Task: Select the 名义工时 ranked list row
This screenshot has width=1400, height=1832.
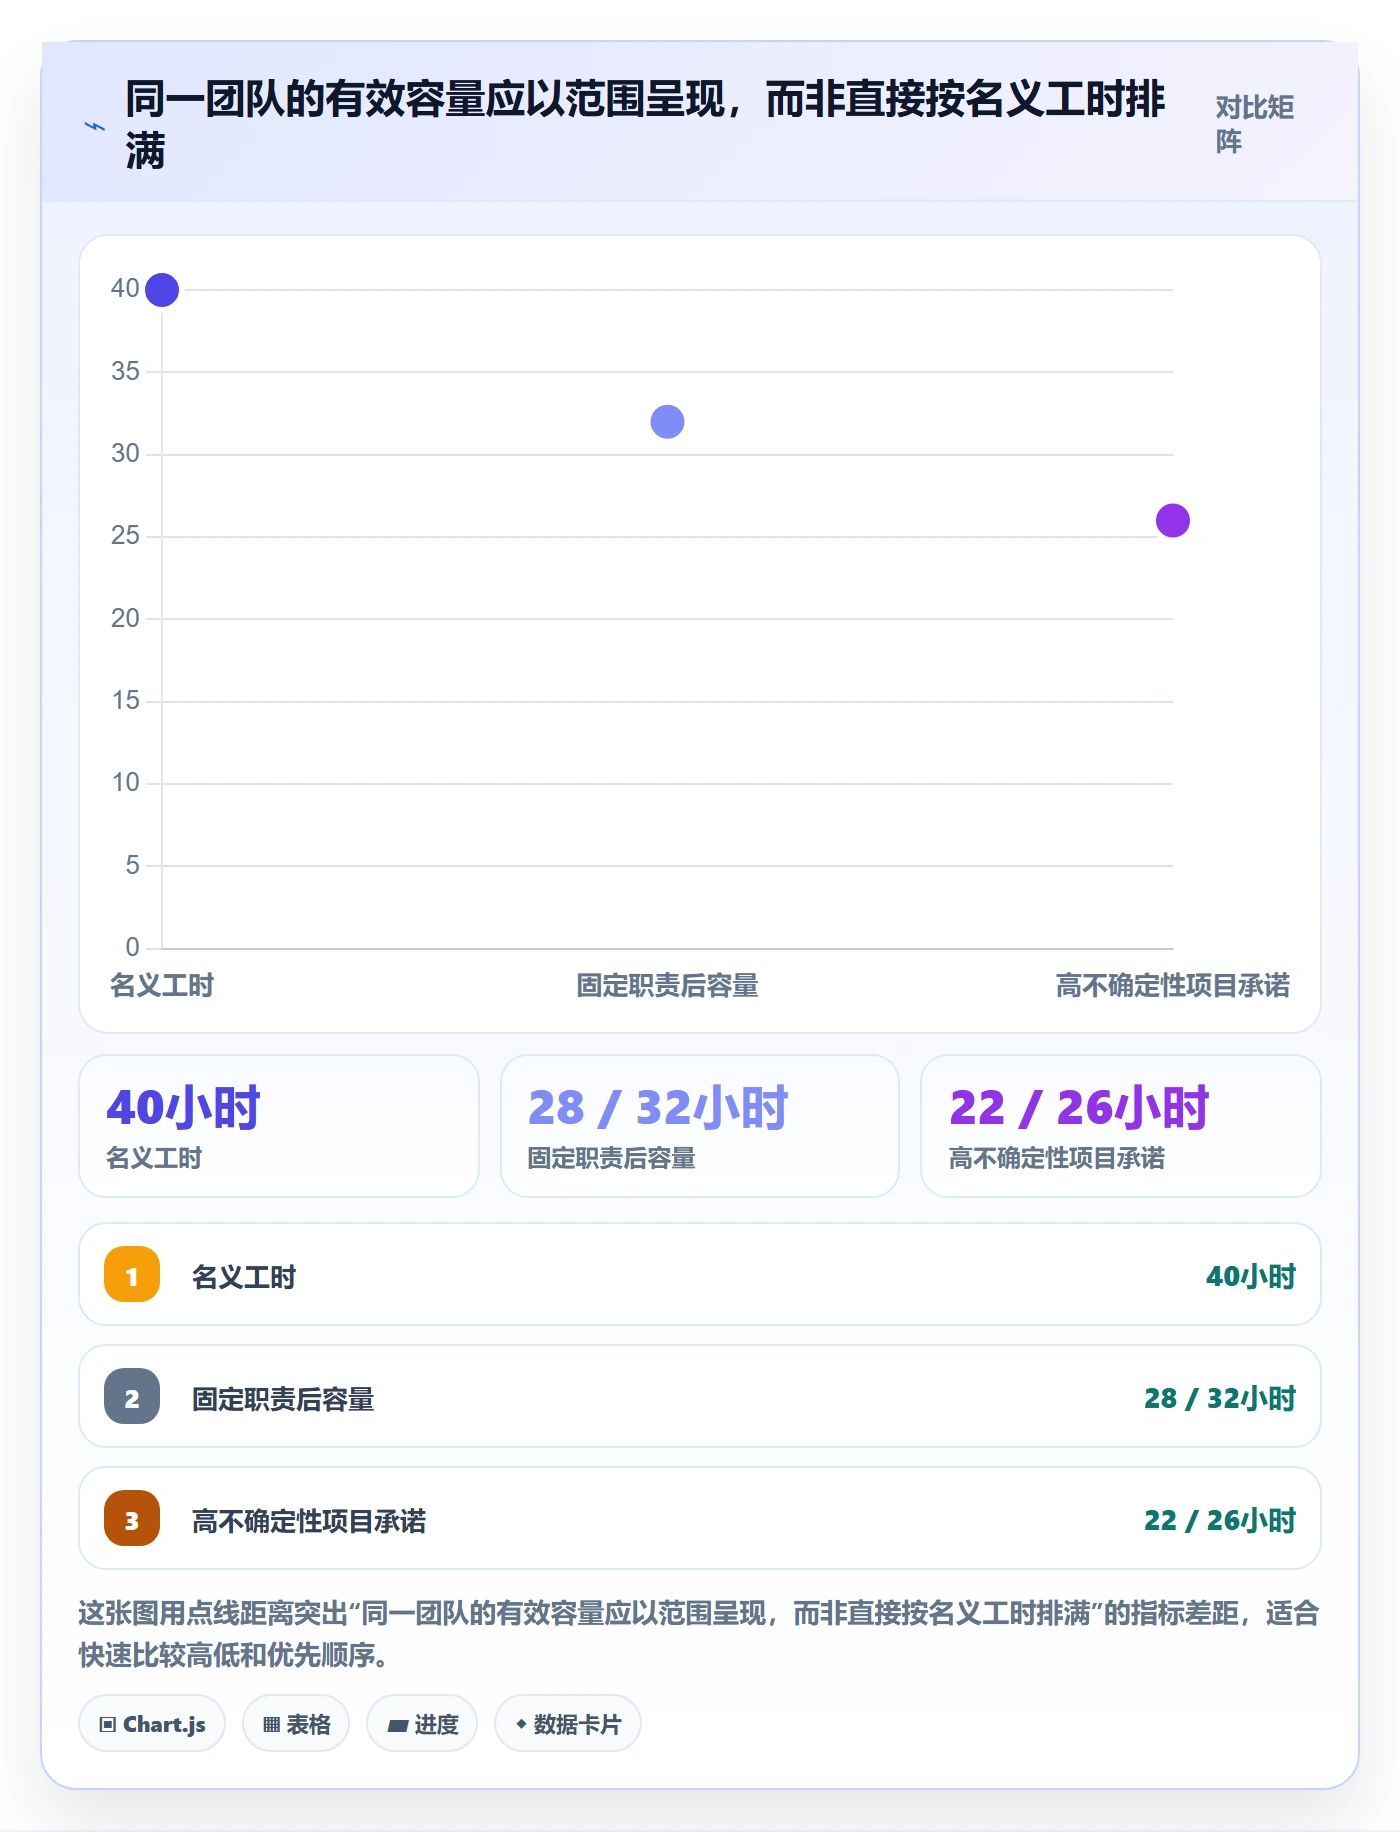Action: (x=700, y=1275)
